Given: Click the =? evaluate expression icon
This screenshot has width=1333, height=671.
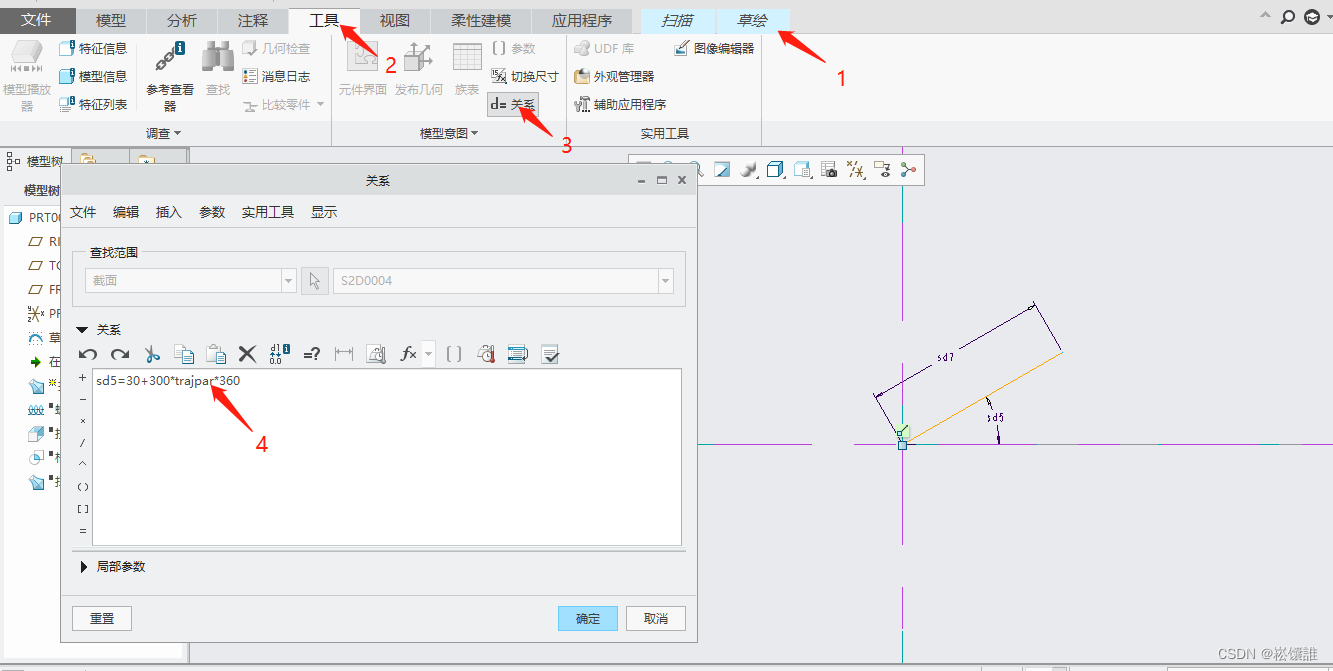Looking at the screenshot, I should point(311,354).
